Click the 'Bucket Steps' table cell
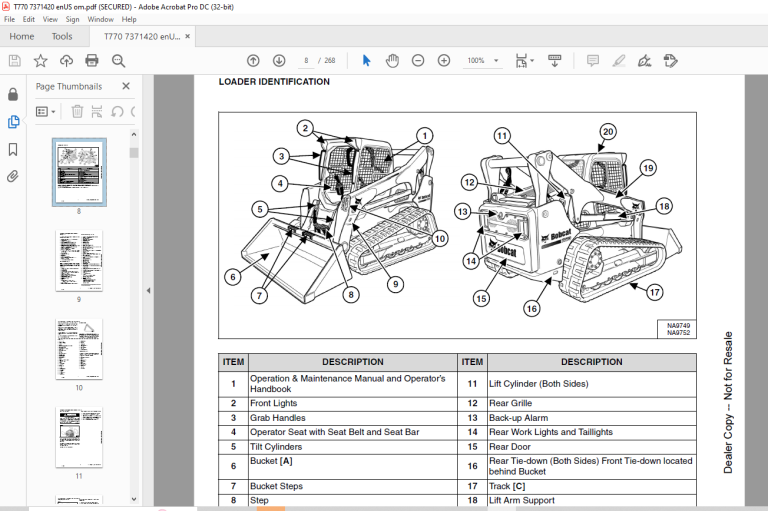The width and height of the screenshot is (768, 511). (353, 486)
